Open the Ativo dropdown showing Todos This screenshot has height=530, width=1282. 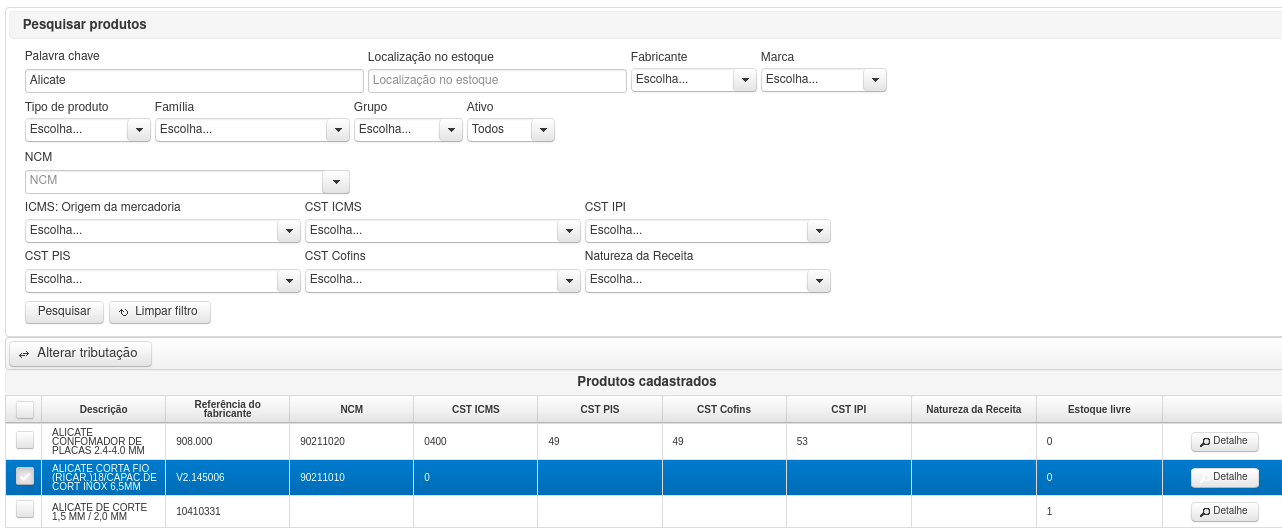click(510, 130)
